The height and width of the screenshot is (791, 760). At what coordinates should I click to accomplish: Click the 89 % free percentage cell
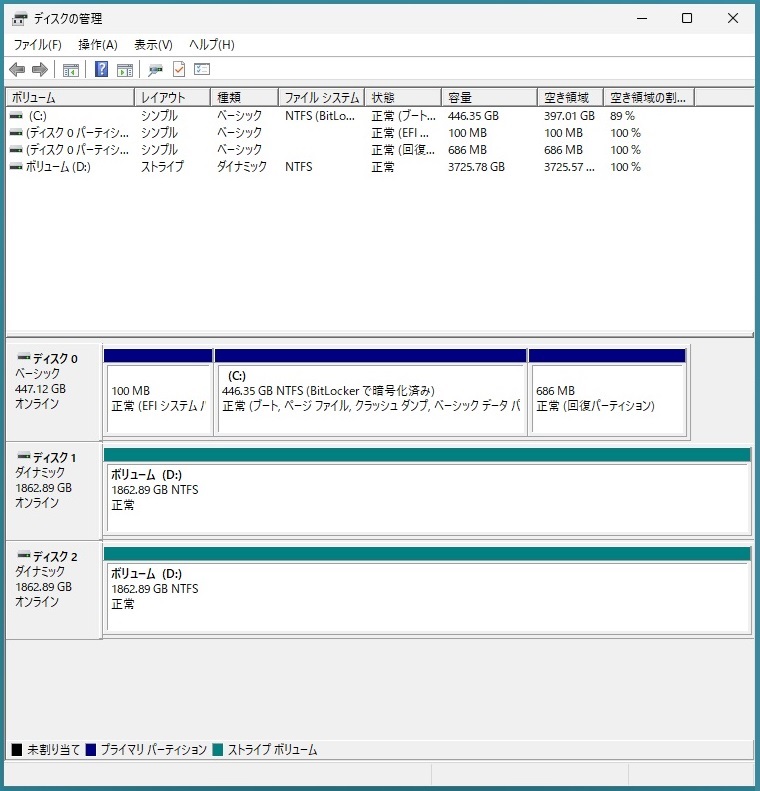622,116
